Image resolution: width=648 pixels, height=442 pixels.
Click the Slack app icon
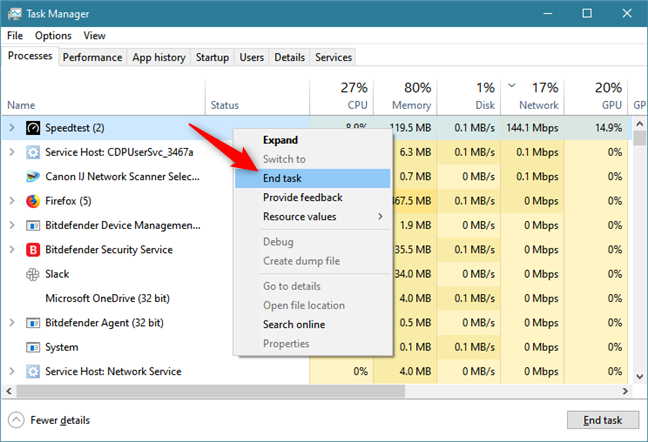coord(33,274)
